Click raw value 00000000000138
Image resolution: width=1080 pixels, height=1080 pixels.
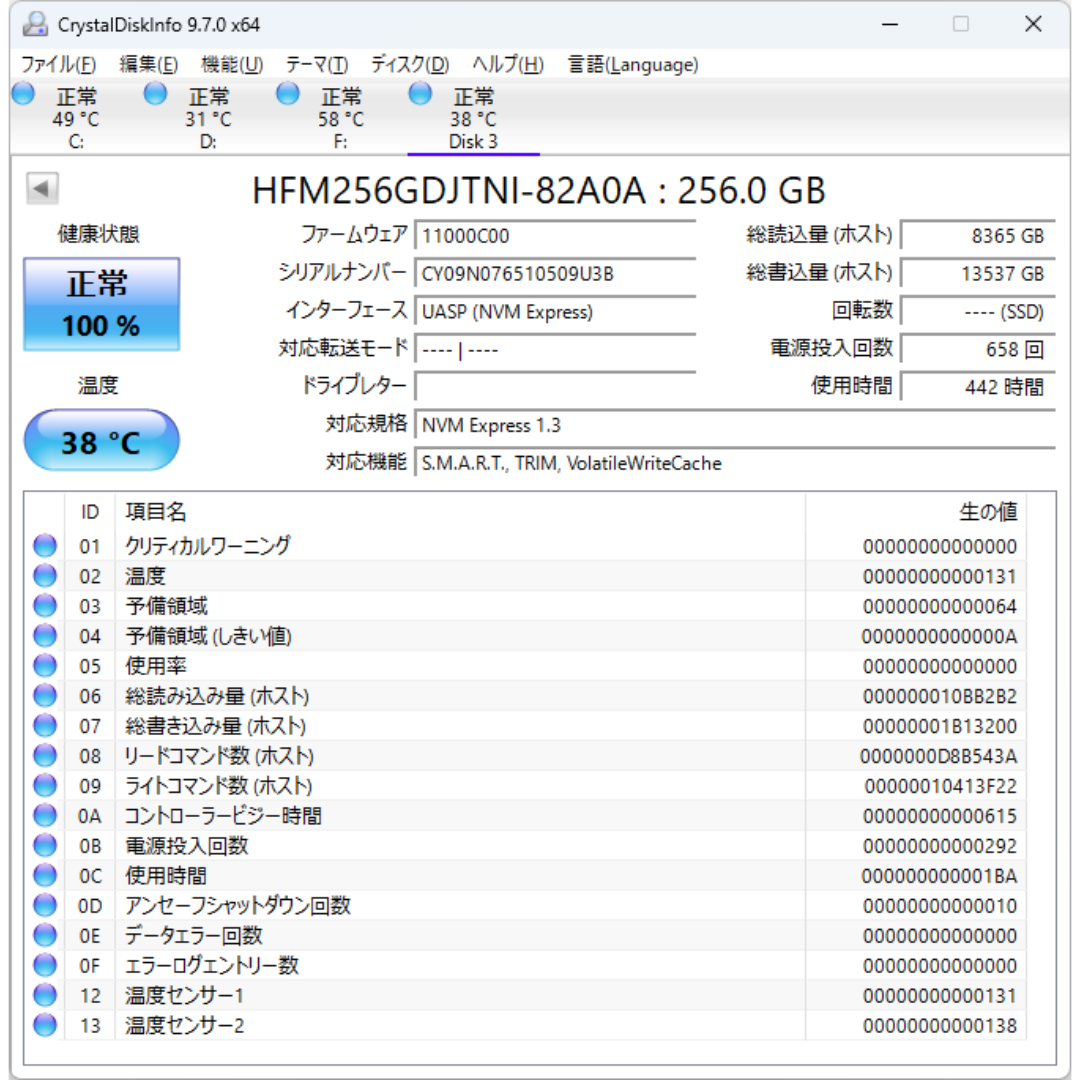coord(939,1026)
